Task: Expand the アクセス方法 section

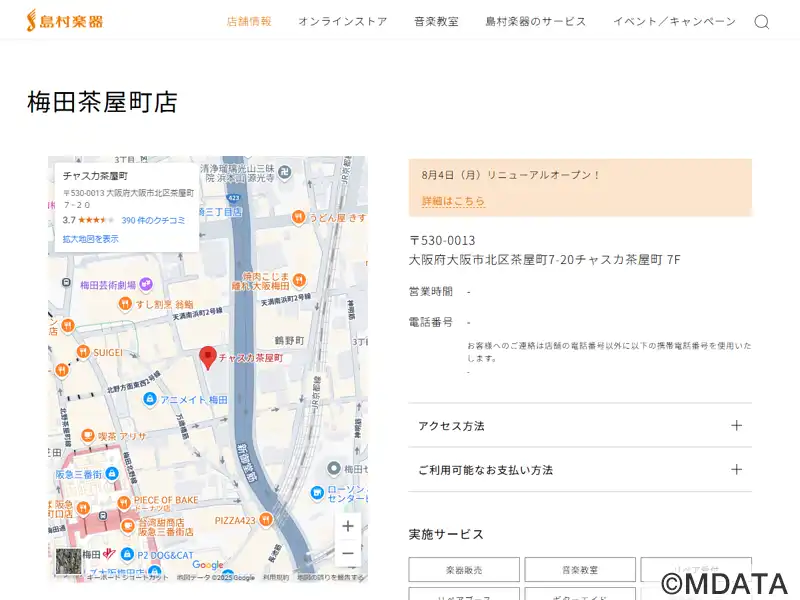Action: coord(580,426)
